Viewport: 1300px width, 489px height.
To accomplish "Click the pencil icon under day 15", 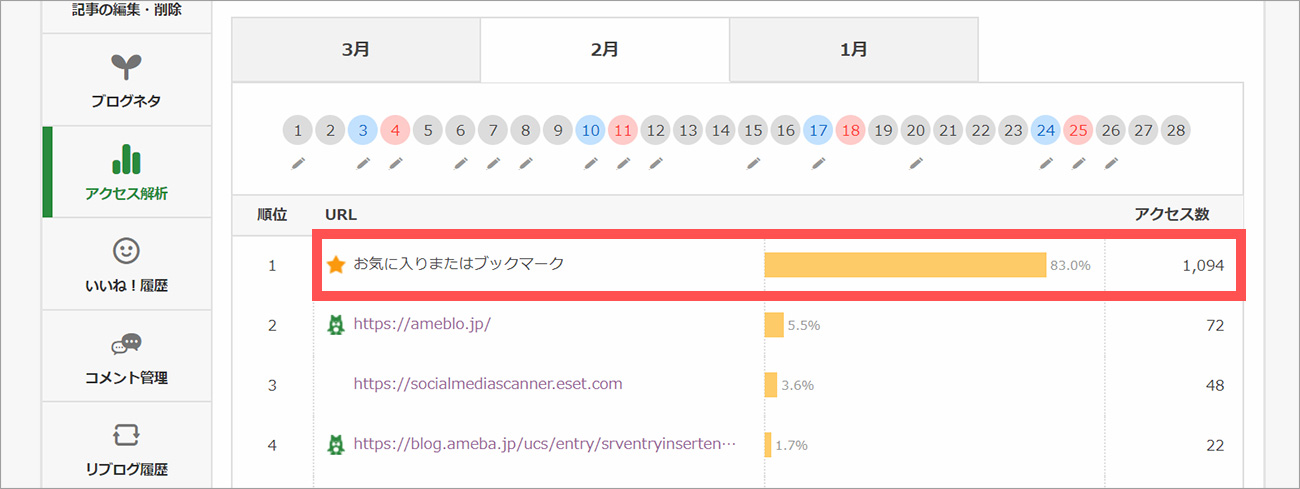I will coord(753,162).
